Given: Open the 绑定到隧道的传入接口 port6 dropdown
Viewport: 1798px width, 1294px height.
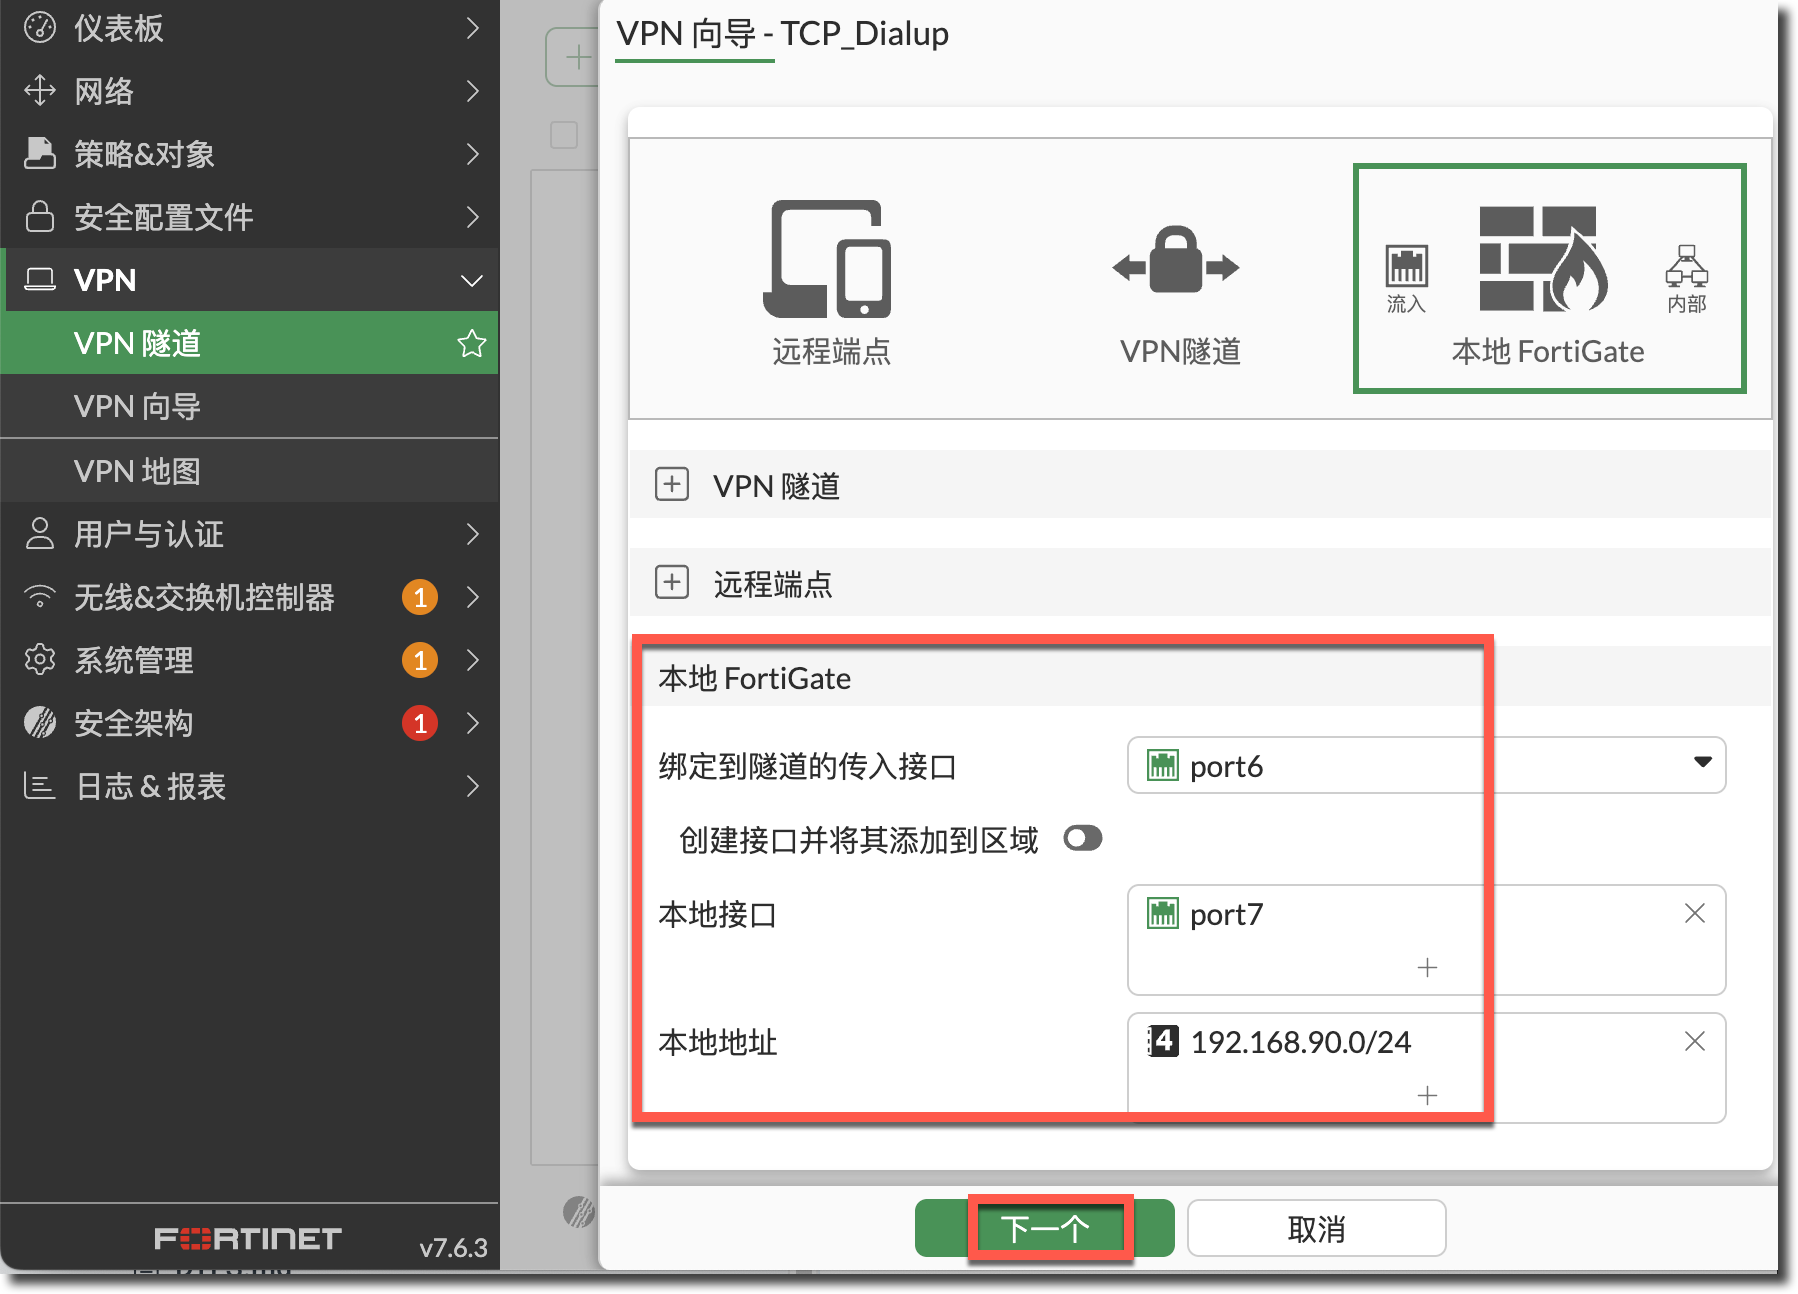Looking at the screenshot, I should [x=1426, y=765].
